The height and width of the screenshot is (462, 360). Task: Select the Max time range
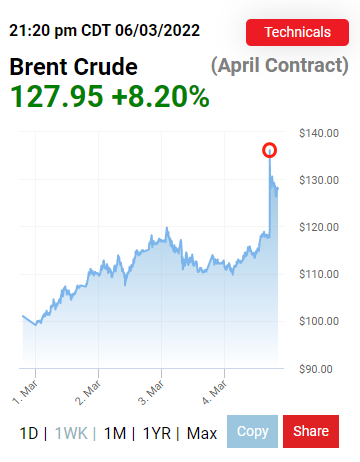tap(202, 433)
